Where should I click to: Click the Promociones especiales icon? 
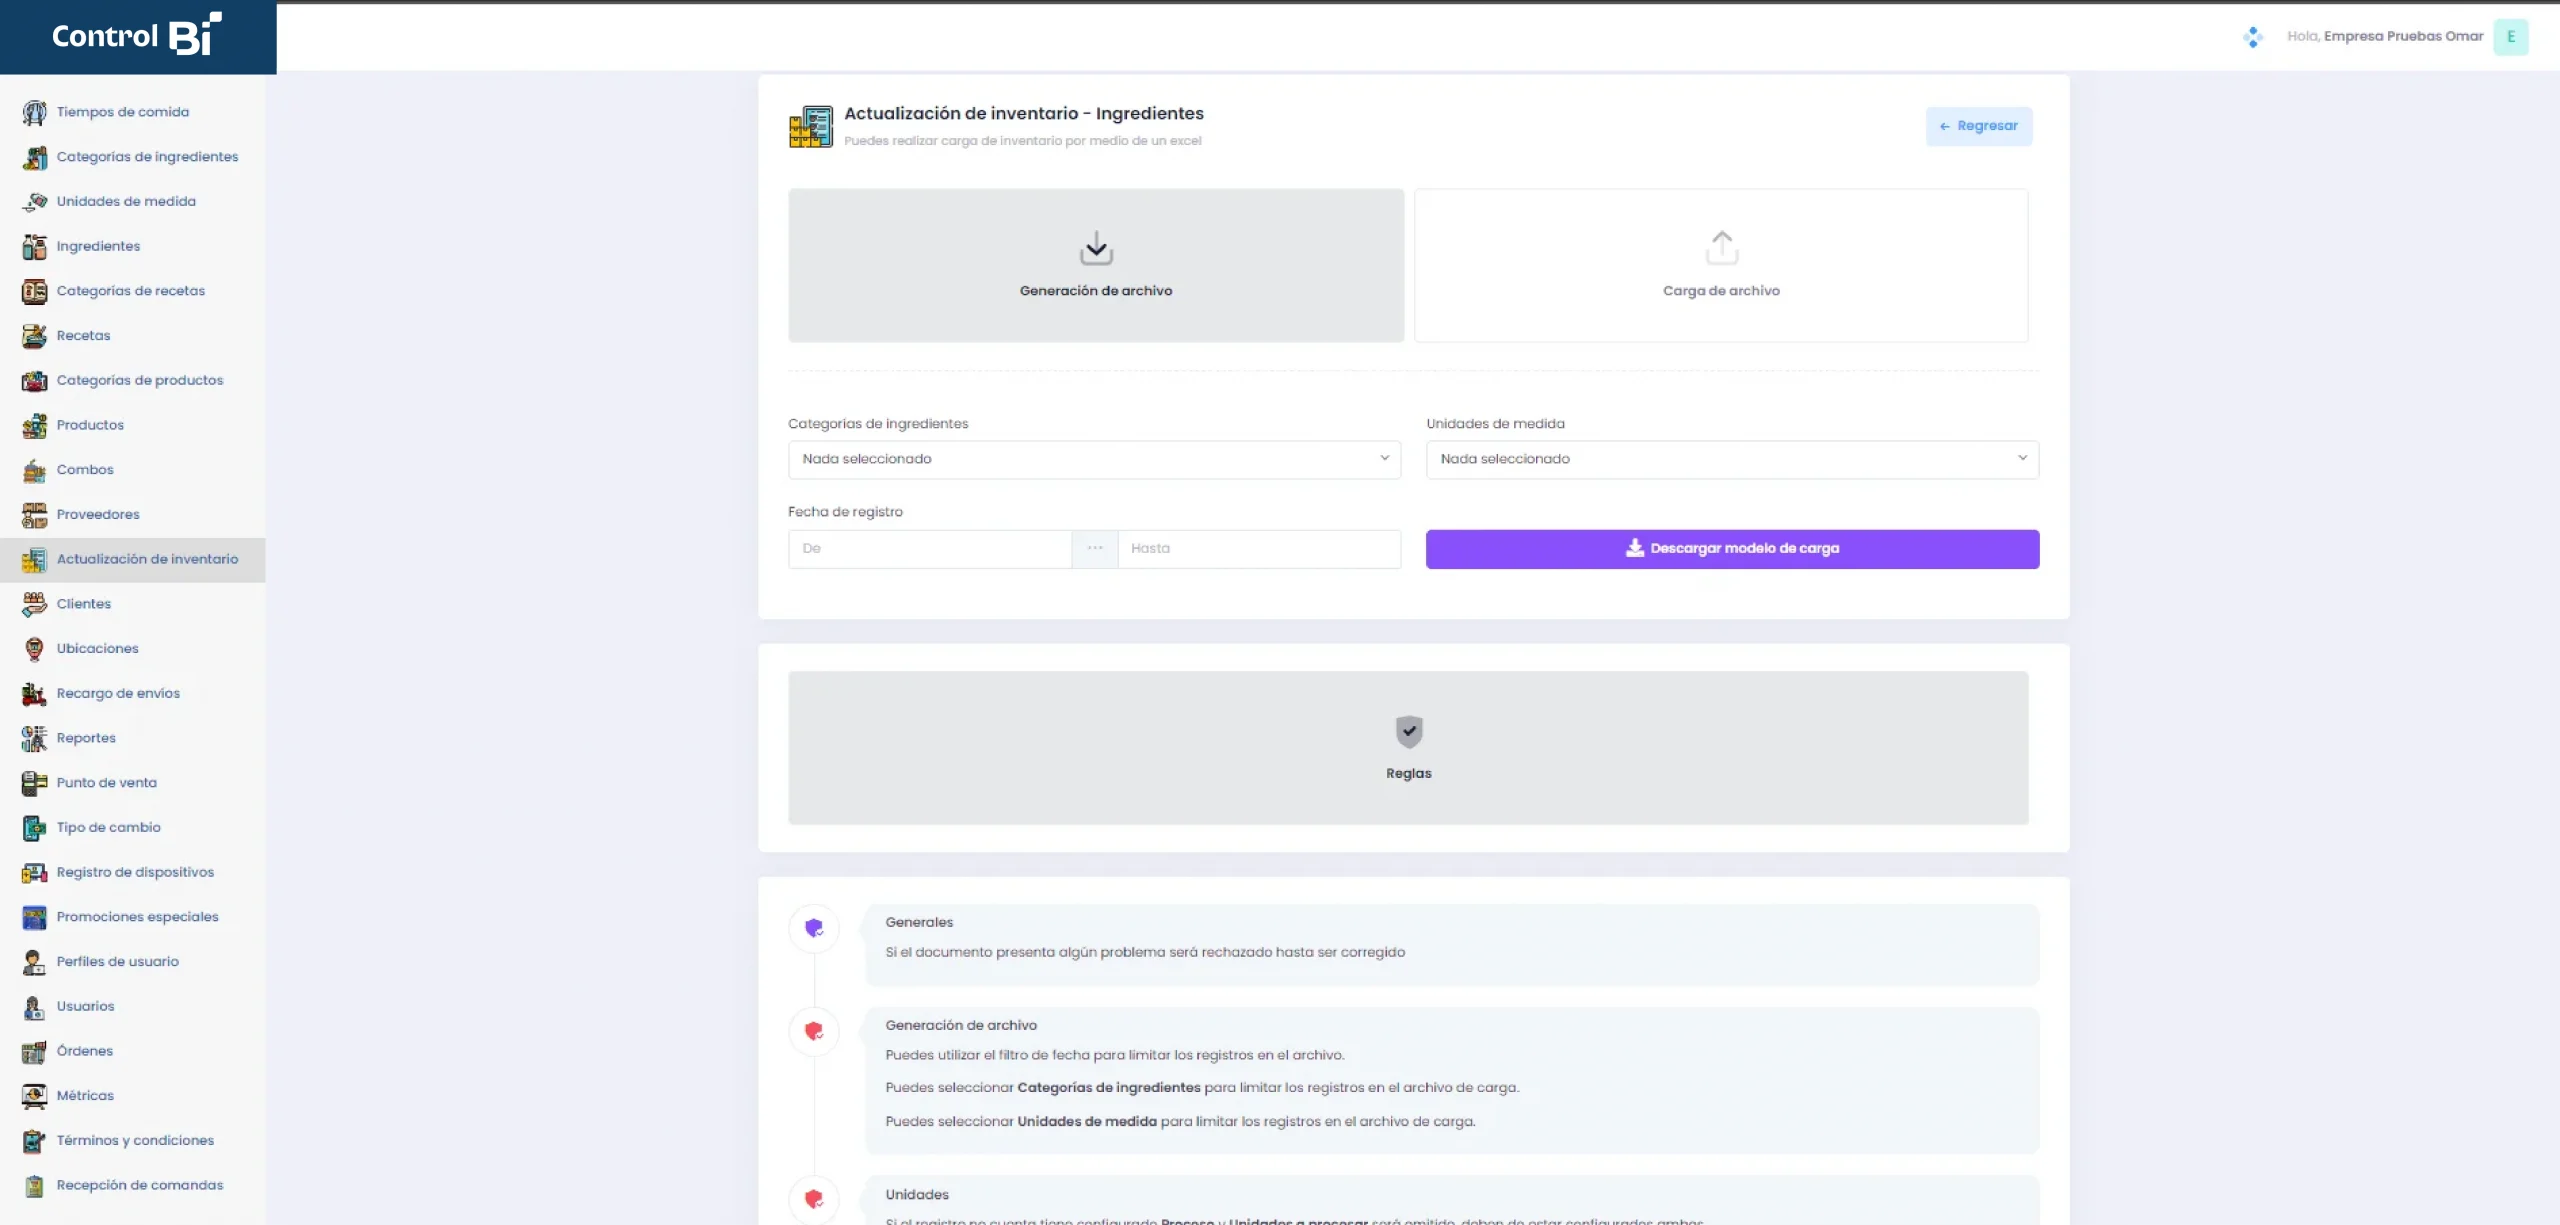(34, 917)
